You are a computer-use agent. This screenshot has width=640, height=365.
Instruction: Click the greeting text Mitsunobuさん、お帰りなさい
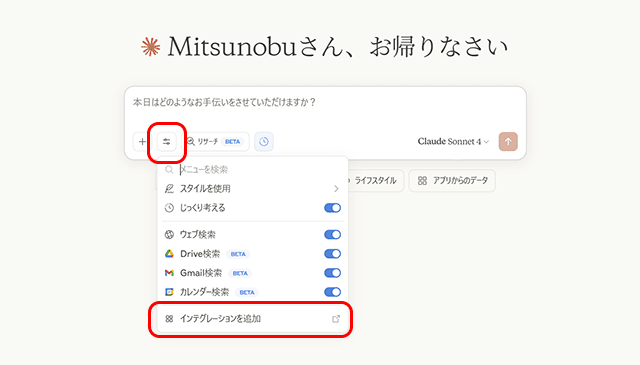click(x=338, y=47)
